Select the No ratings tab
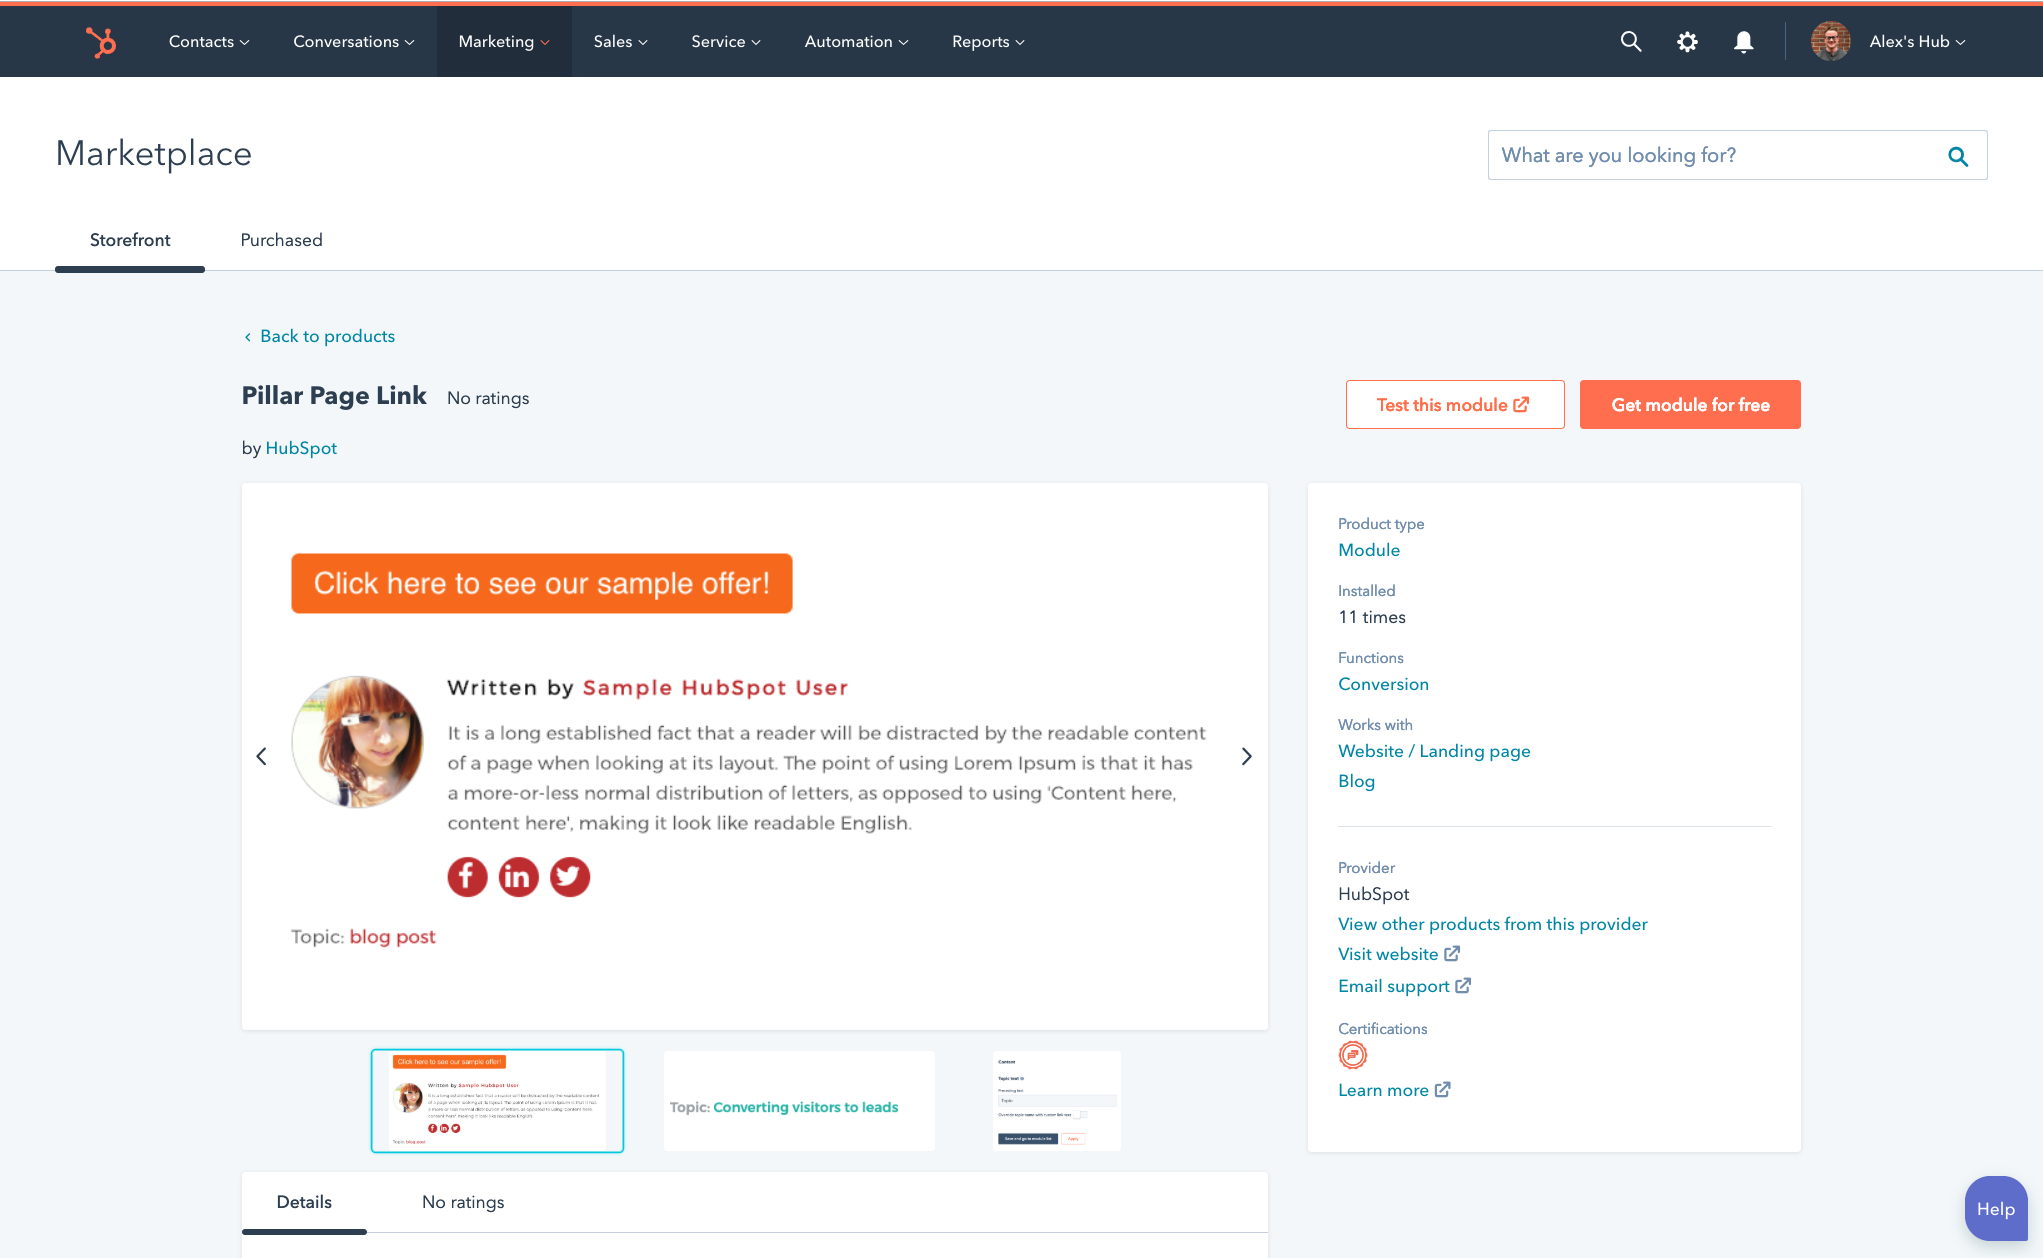This screenshot has height=1258, width=2043. click(462, 1202)
